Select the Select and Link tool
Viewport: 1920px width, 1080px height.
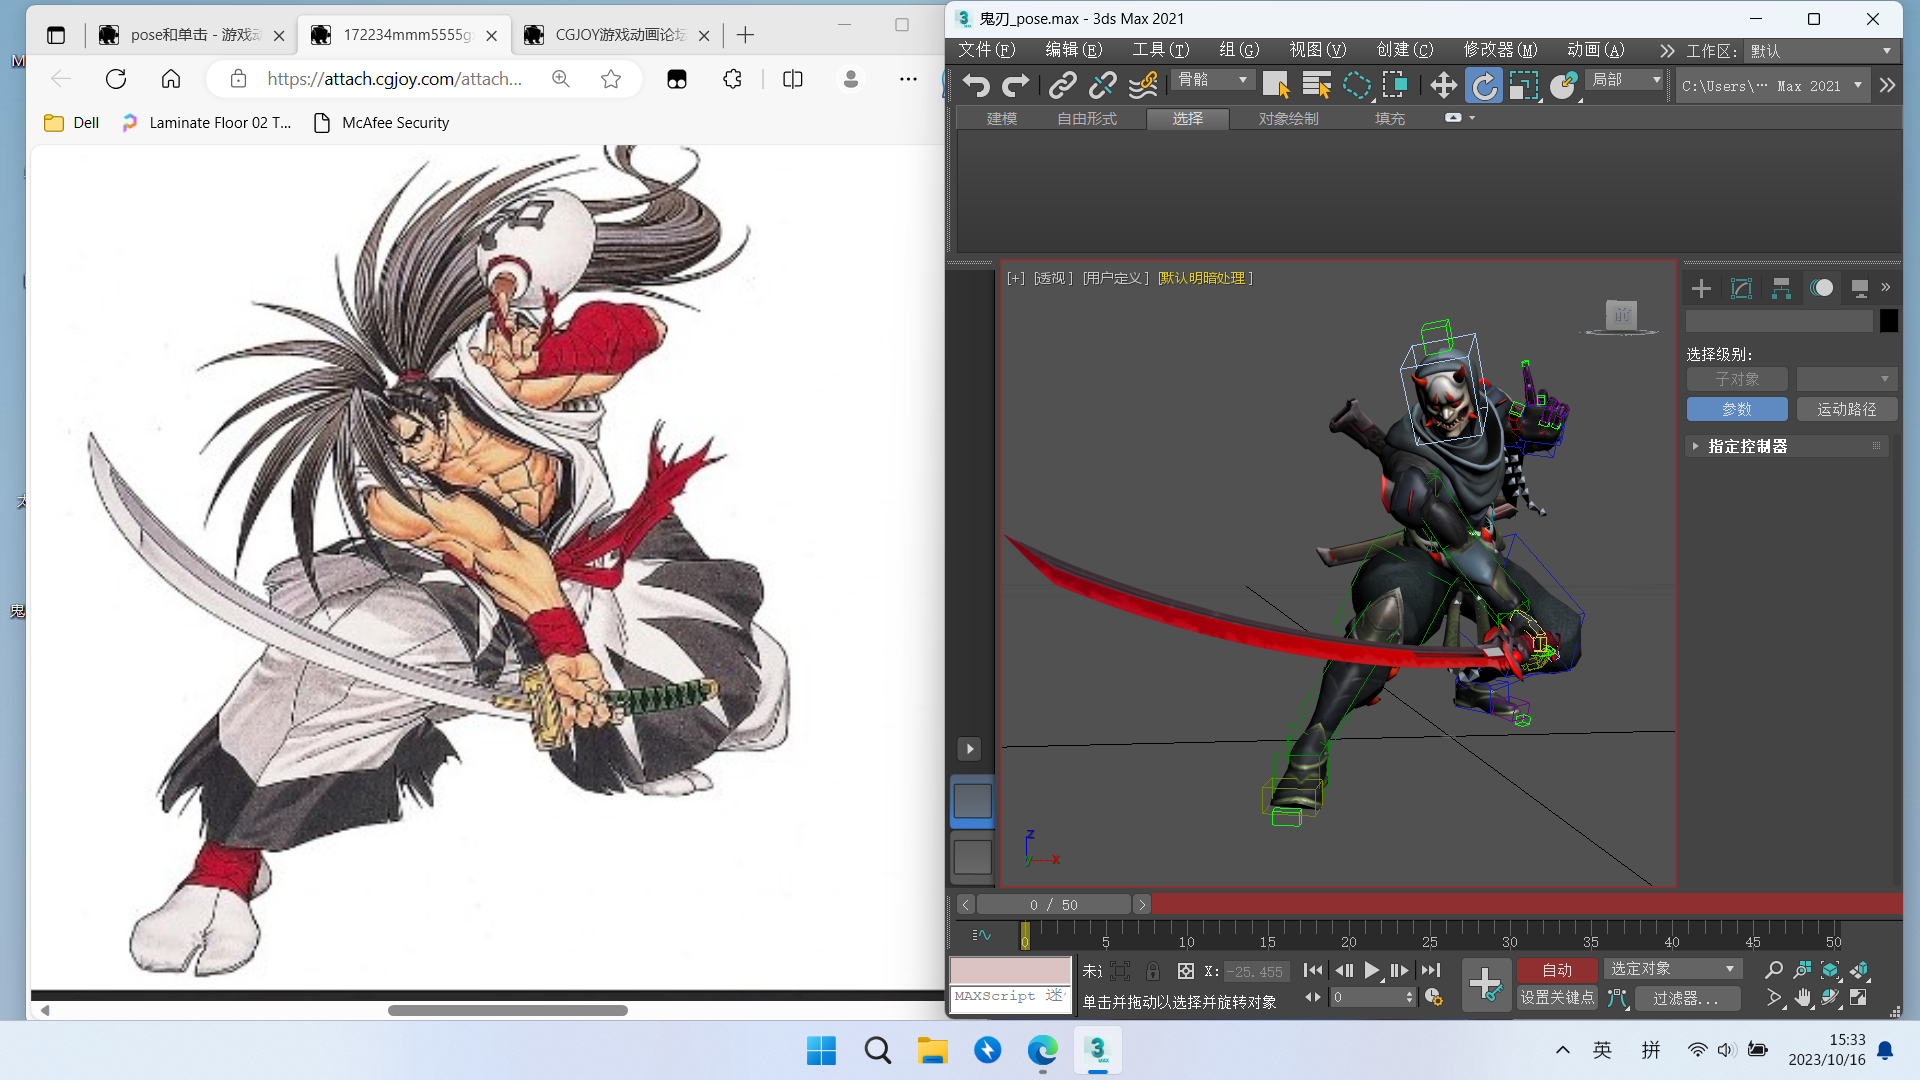point(1062,86)
